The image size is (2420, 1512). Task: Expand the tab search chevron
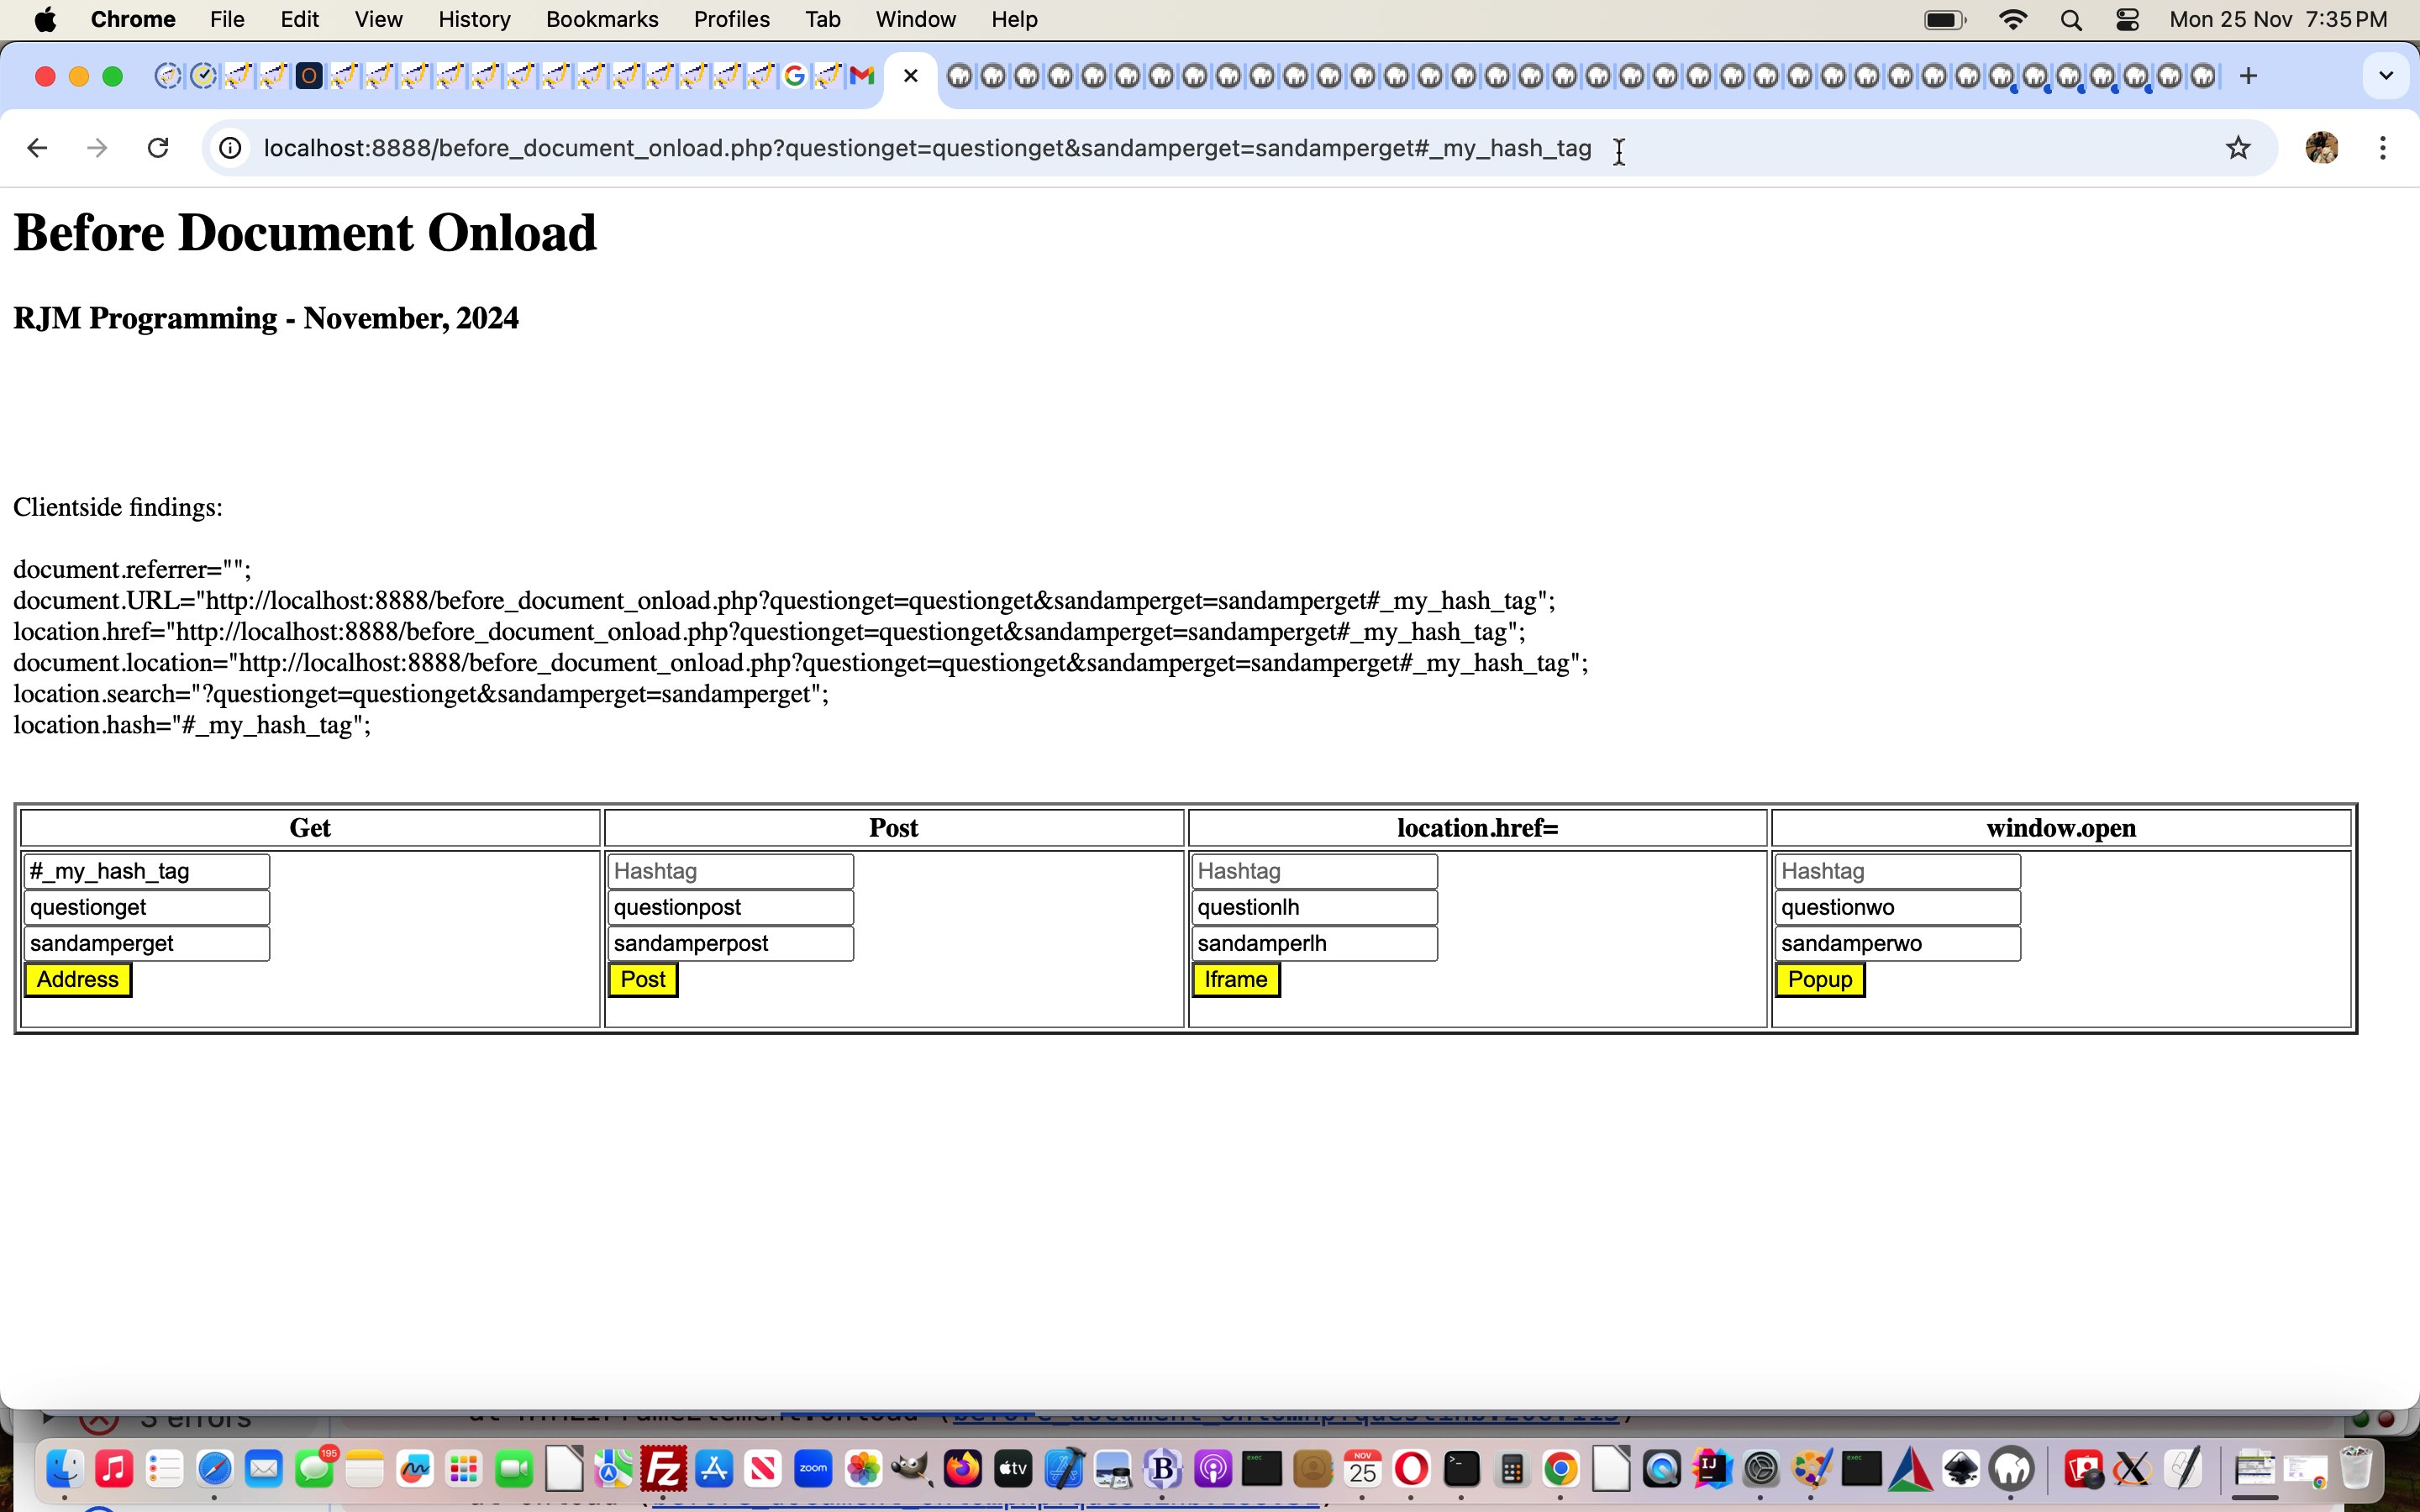pyautogui.click(x=2386, y=76)
